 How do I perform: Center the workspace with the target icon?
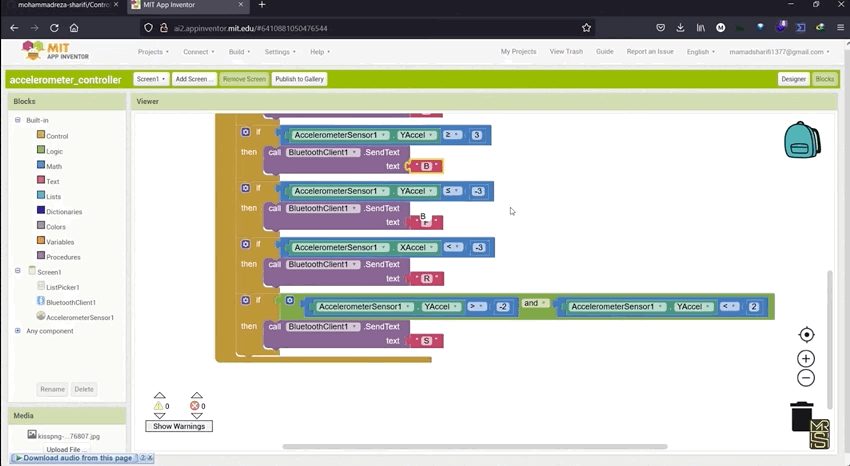807,335
